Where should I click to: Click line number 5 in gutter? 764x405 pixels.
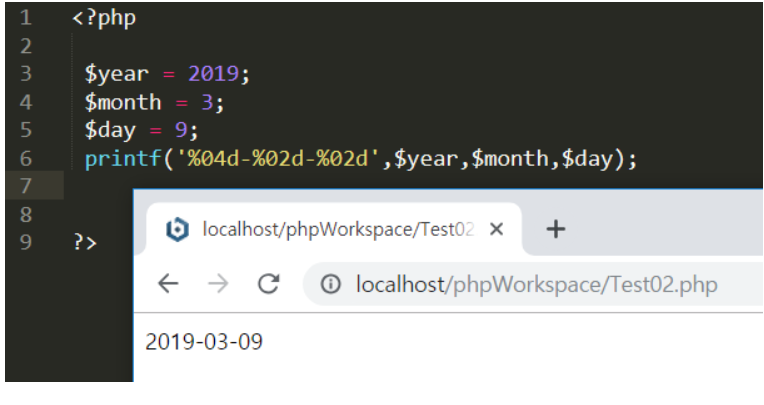(25, 130)
